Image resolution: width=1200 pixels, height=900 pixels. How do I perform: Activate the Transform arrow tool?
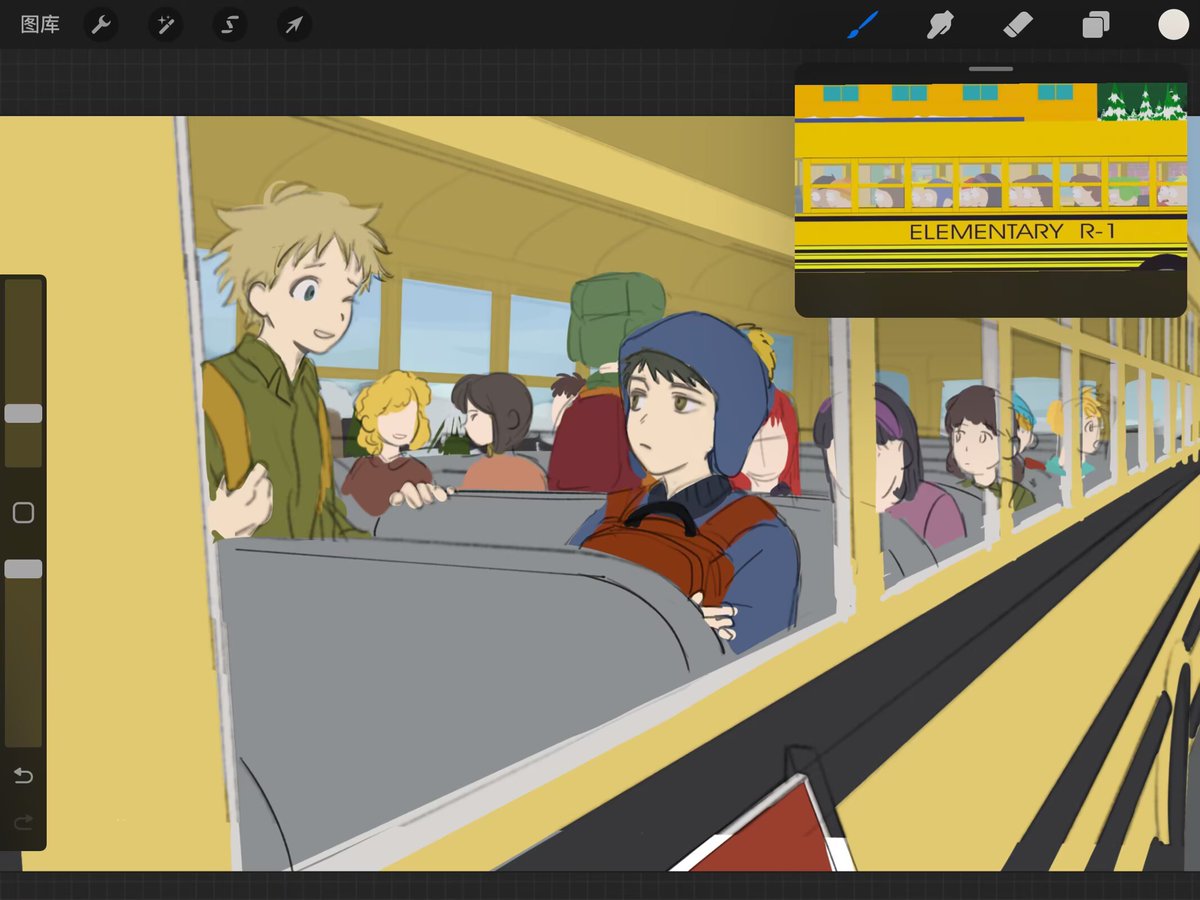point(294,25)
